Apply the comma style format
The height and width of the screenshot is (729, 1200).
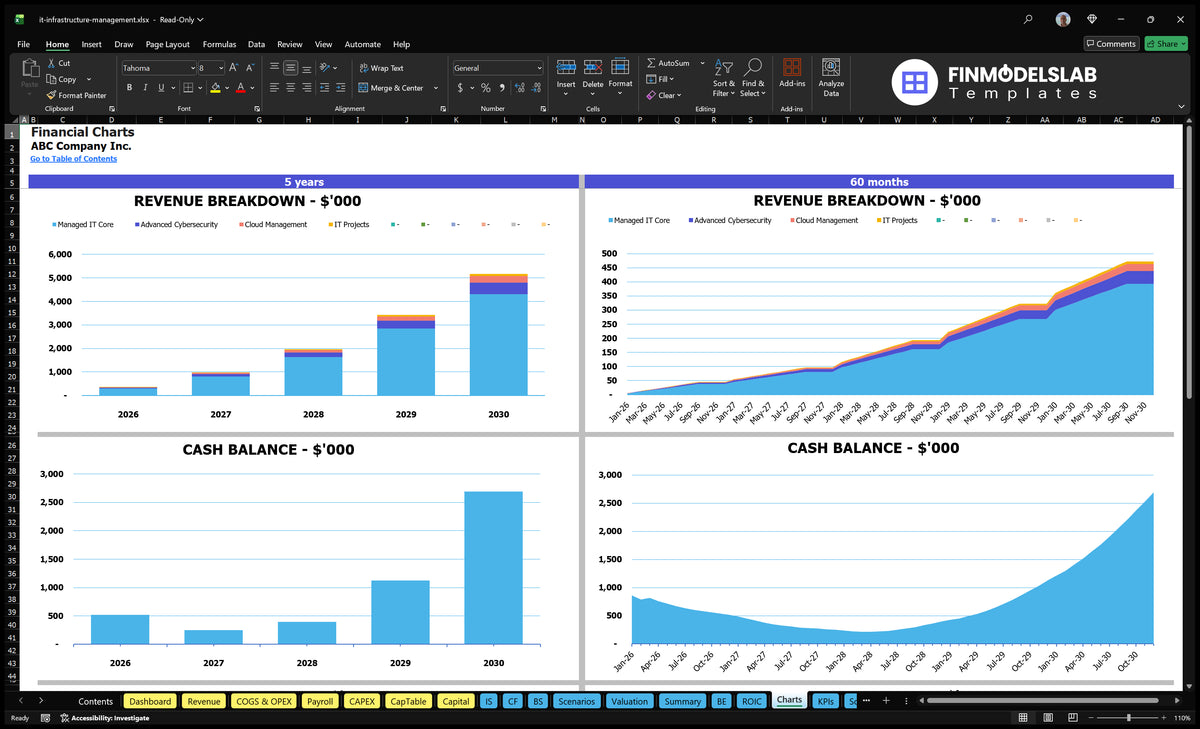(503, 88)
